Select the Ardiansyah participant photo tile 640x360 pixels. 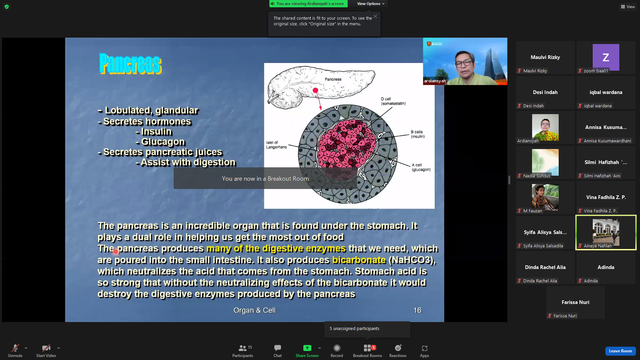pos(545,127)
